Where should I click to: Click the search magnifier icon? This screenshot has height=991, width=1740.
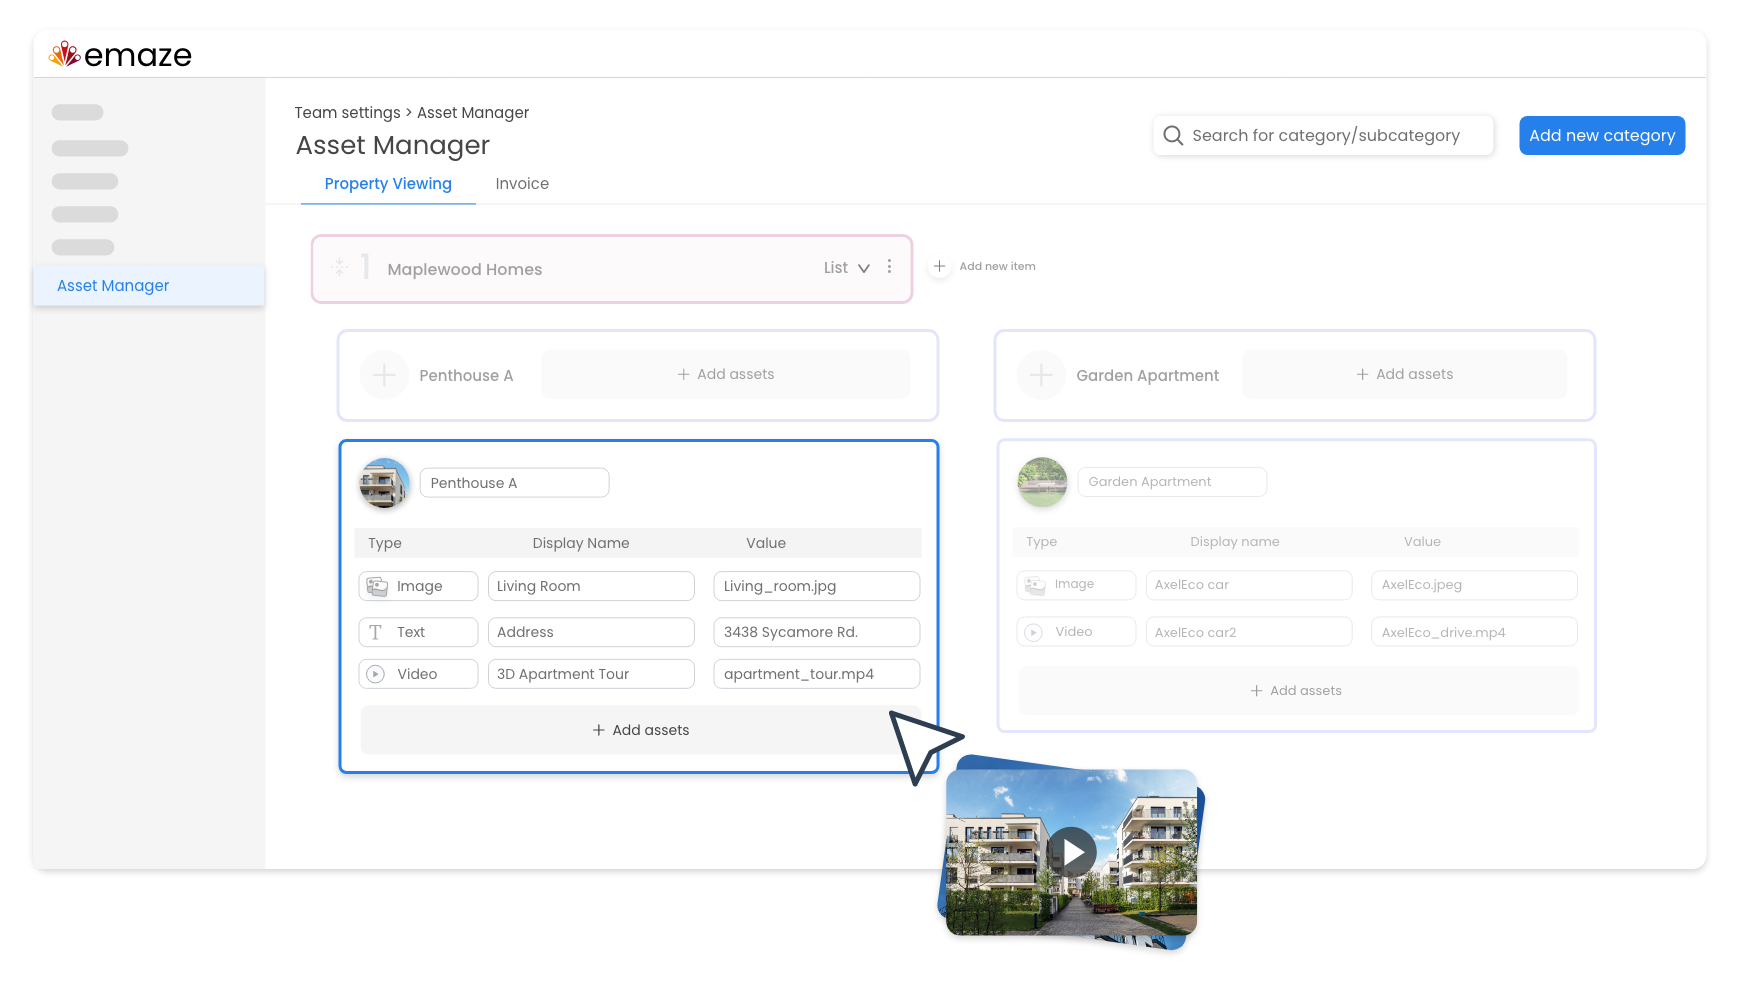1173,135
